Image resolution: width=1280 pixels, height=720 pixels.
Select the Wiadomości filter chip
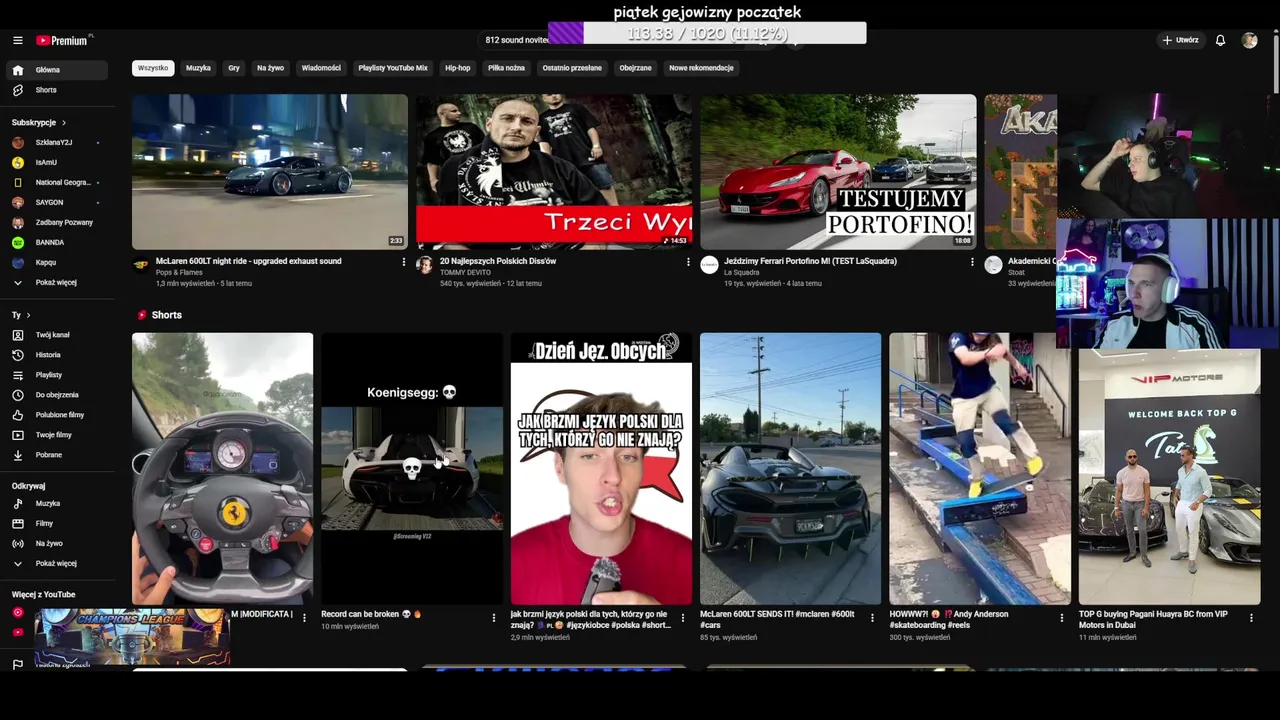[321, 68]
